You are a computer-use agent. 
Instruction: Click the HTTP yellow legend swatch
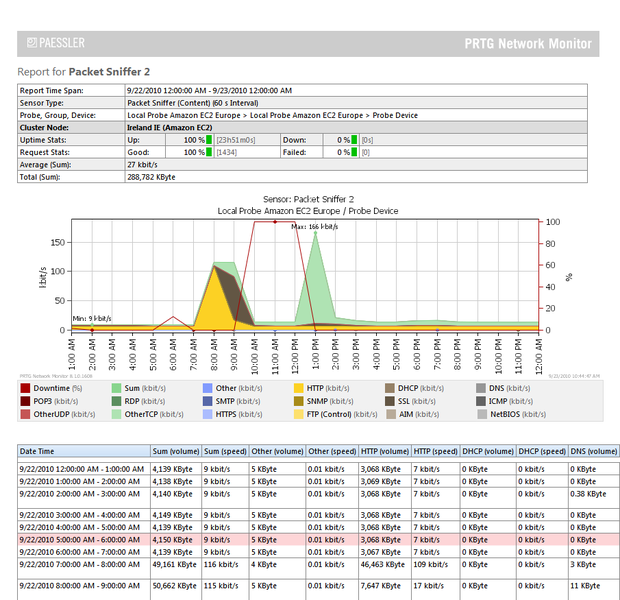[x=299, y=388]
